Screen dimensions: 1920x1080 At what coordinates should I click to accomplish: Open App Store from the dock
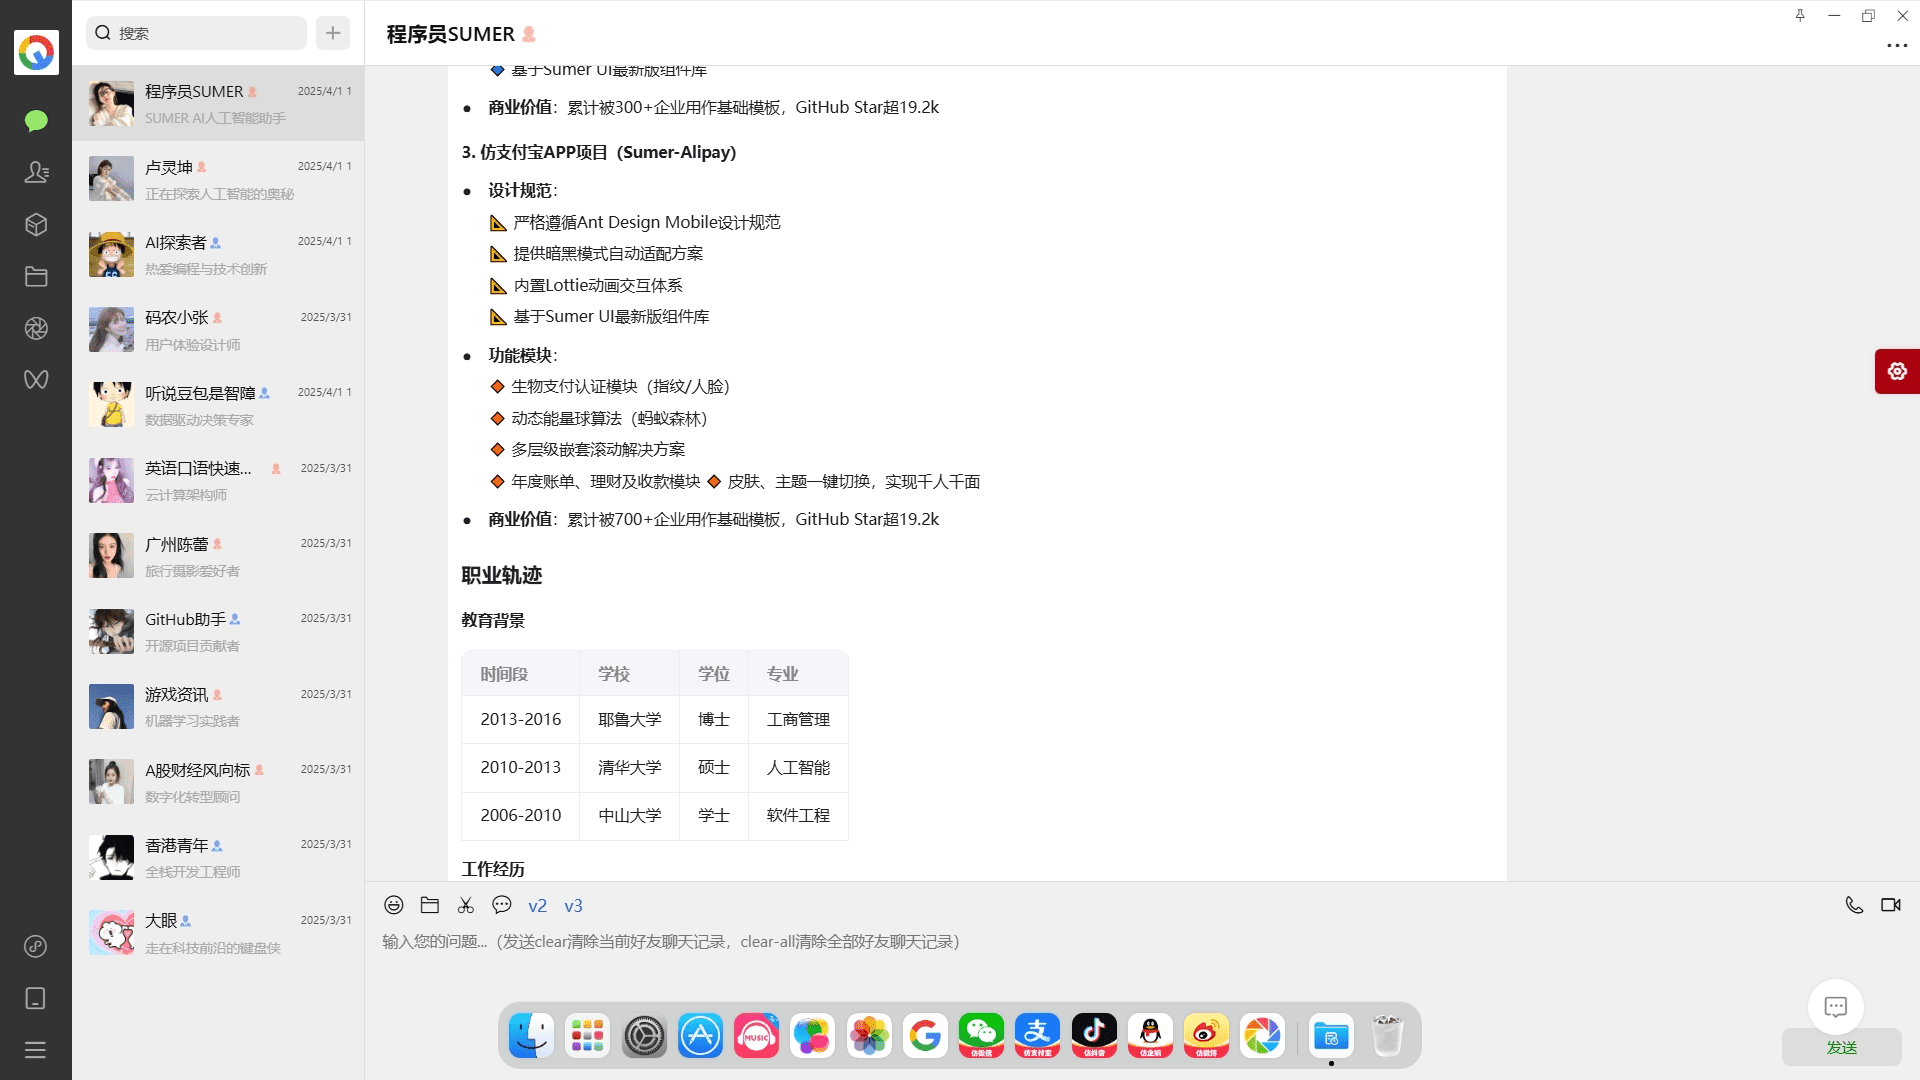point(700,1036)
